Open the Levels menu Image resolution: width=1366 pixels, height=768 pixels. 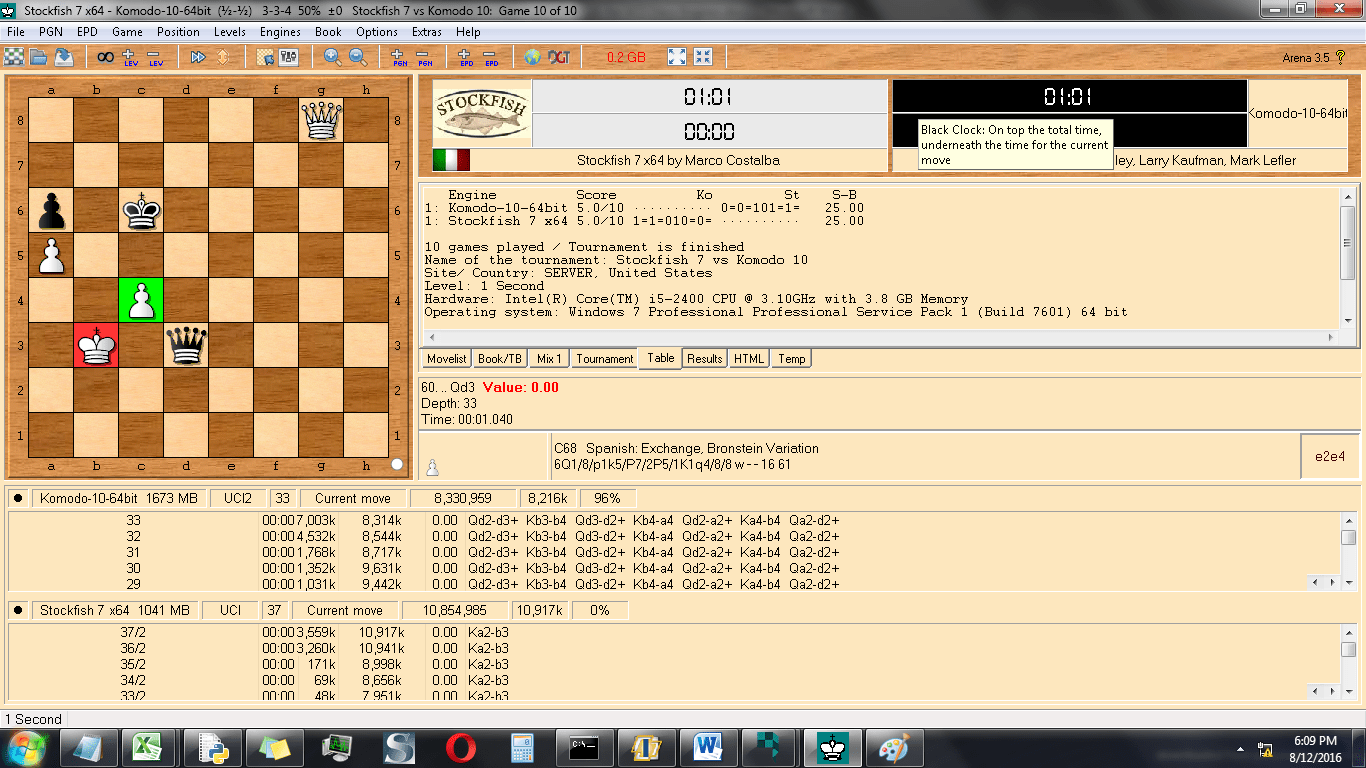(230, 31)
